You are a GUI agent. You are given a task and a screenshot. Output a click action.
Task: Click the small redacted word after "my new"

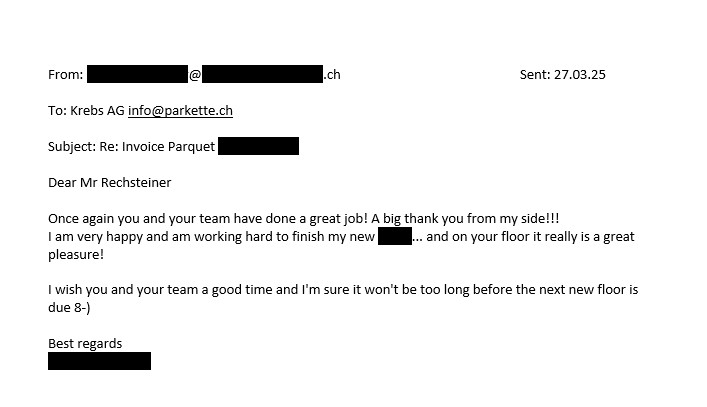coord(395,236)
